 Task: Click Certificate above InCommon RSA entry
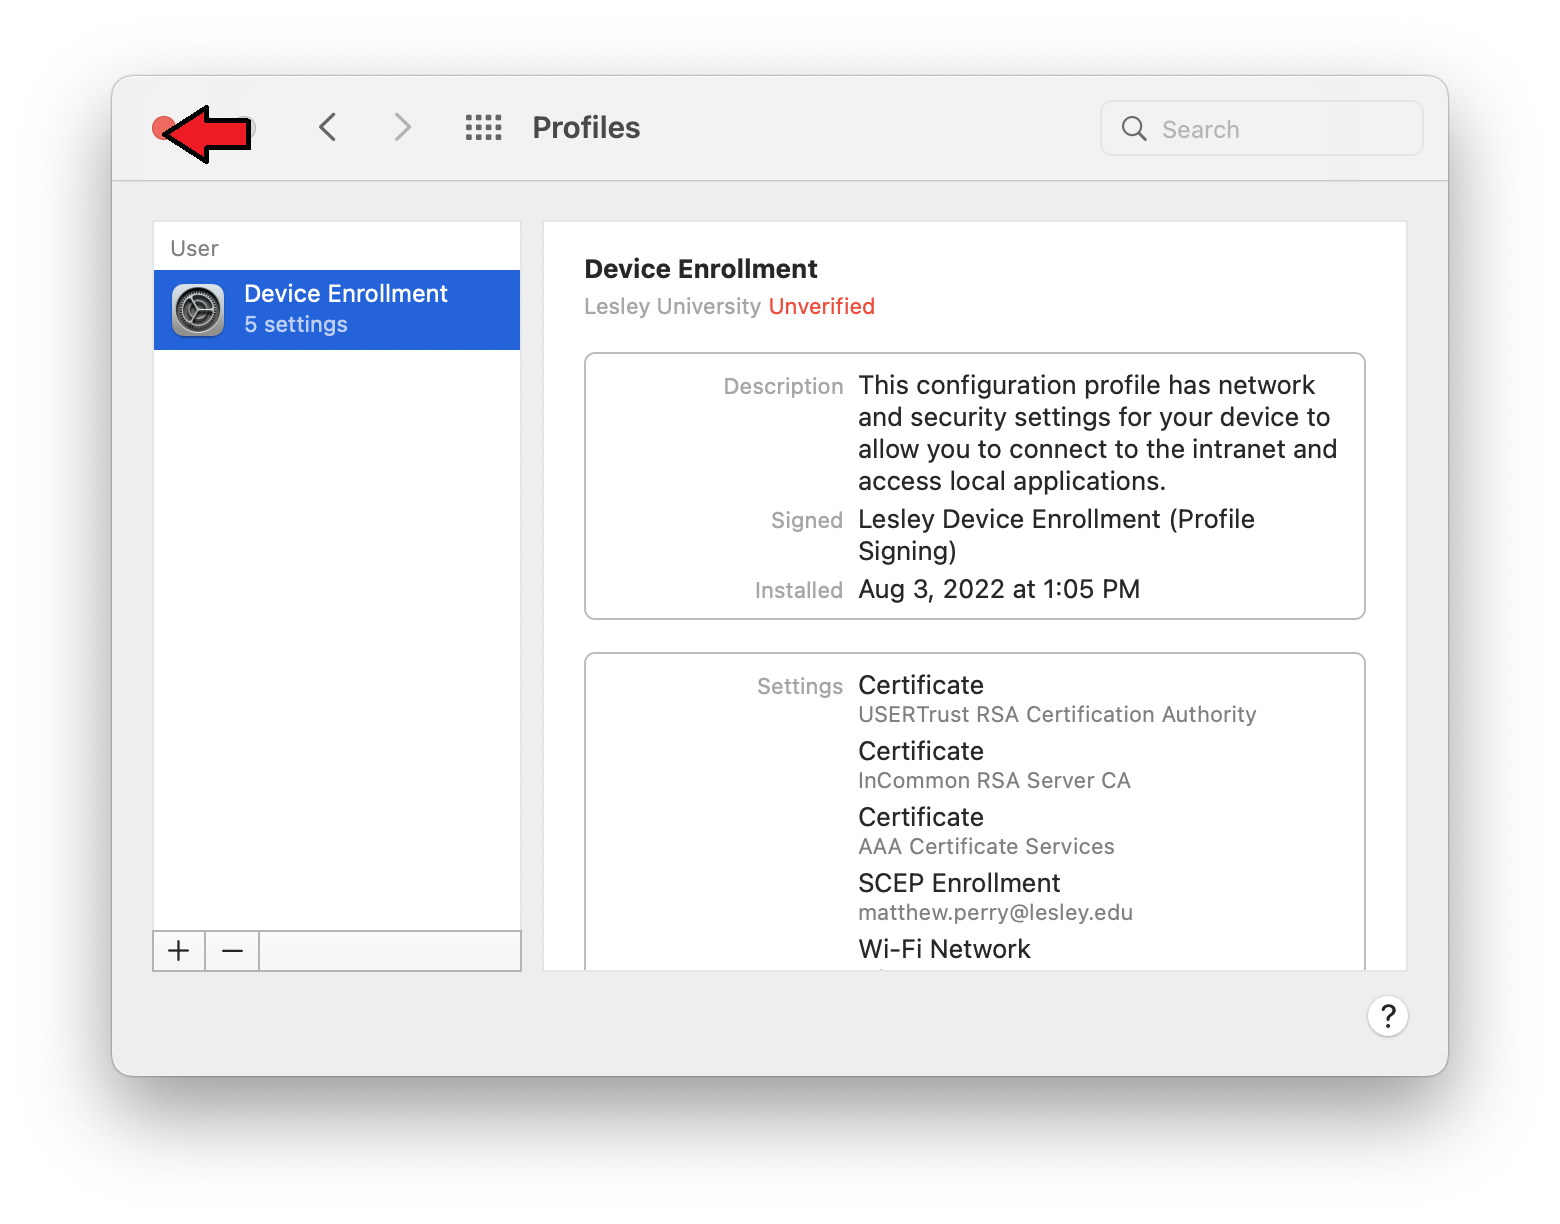pos(921,751)
